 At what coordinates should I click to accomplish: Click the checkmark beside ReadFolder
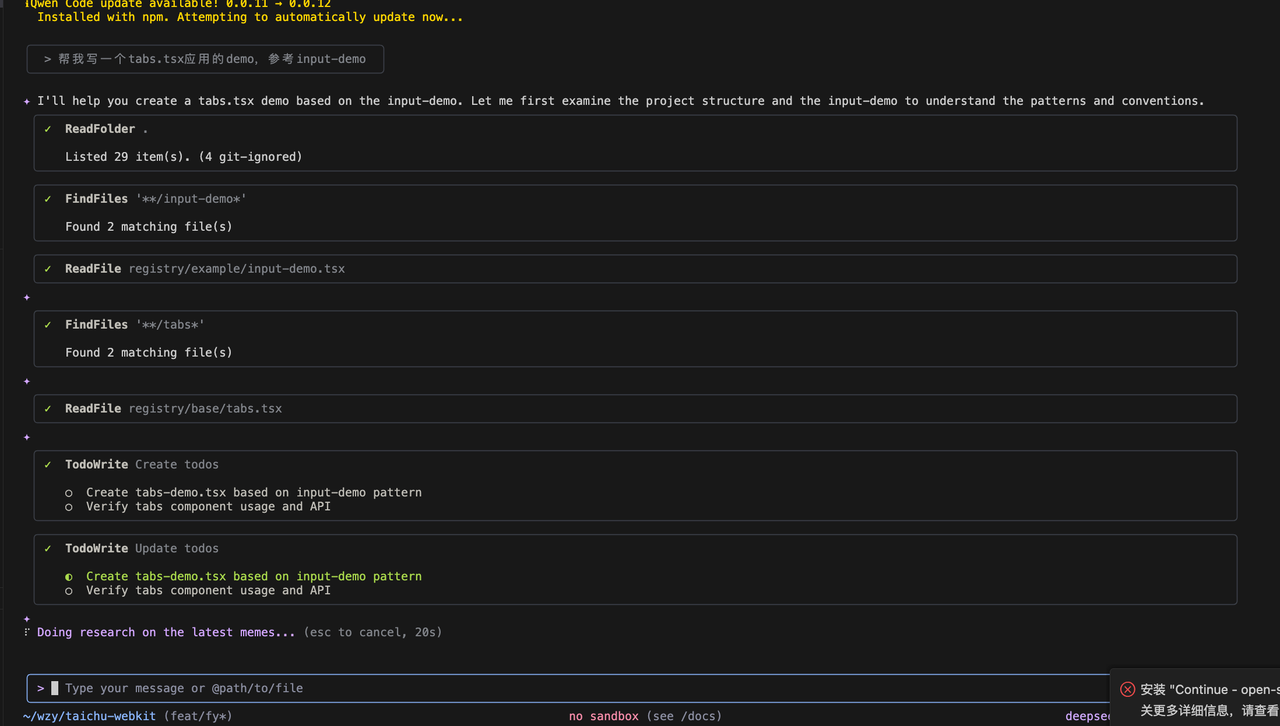tap(47, 129)
